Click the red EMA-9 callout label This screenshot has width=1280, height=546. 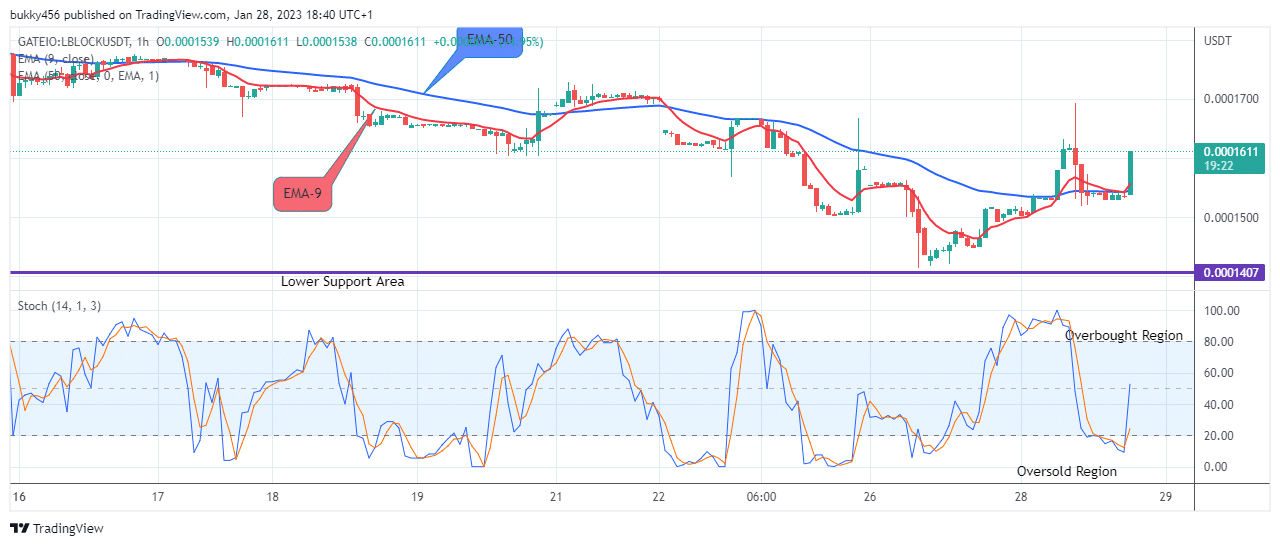point(304,194)
